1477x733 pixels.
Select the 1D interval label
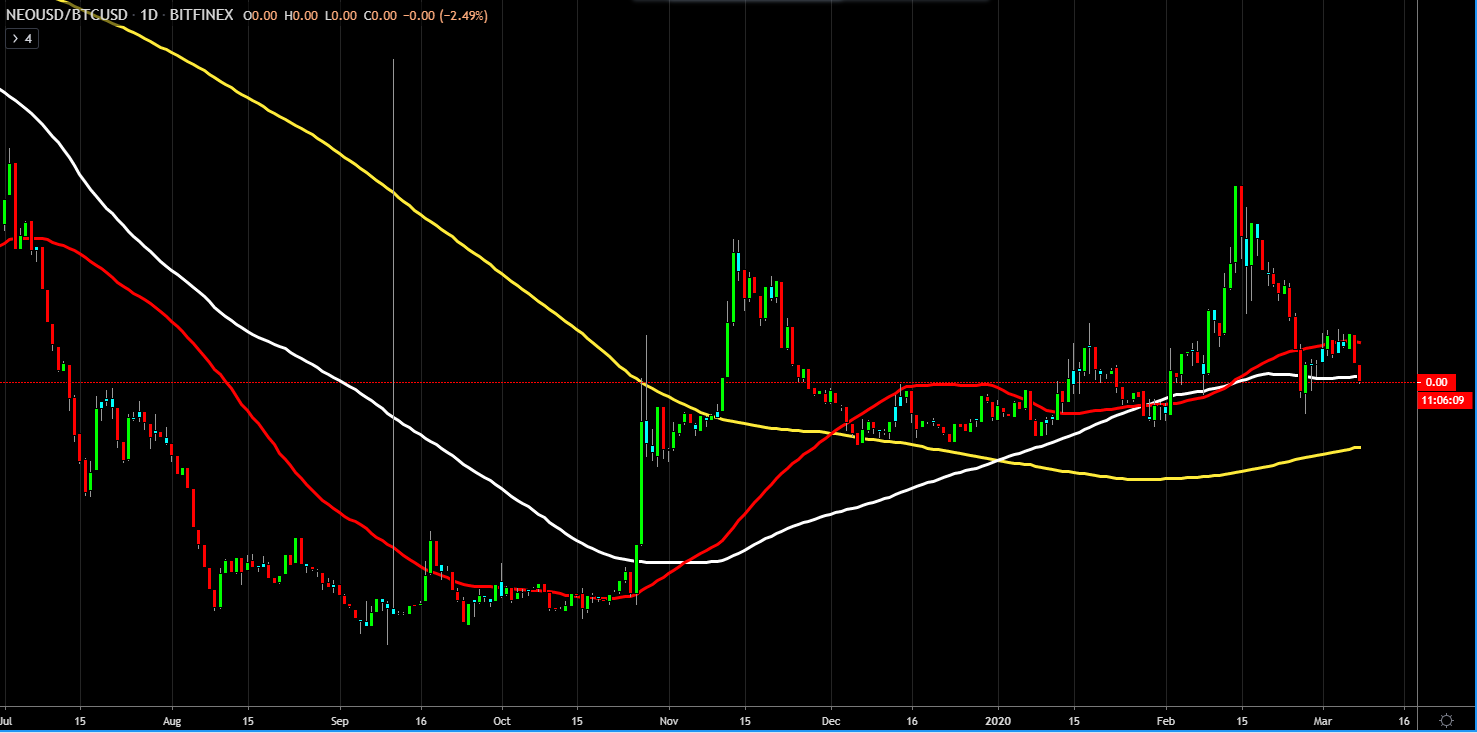(146, 16)
